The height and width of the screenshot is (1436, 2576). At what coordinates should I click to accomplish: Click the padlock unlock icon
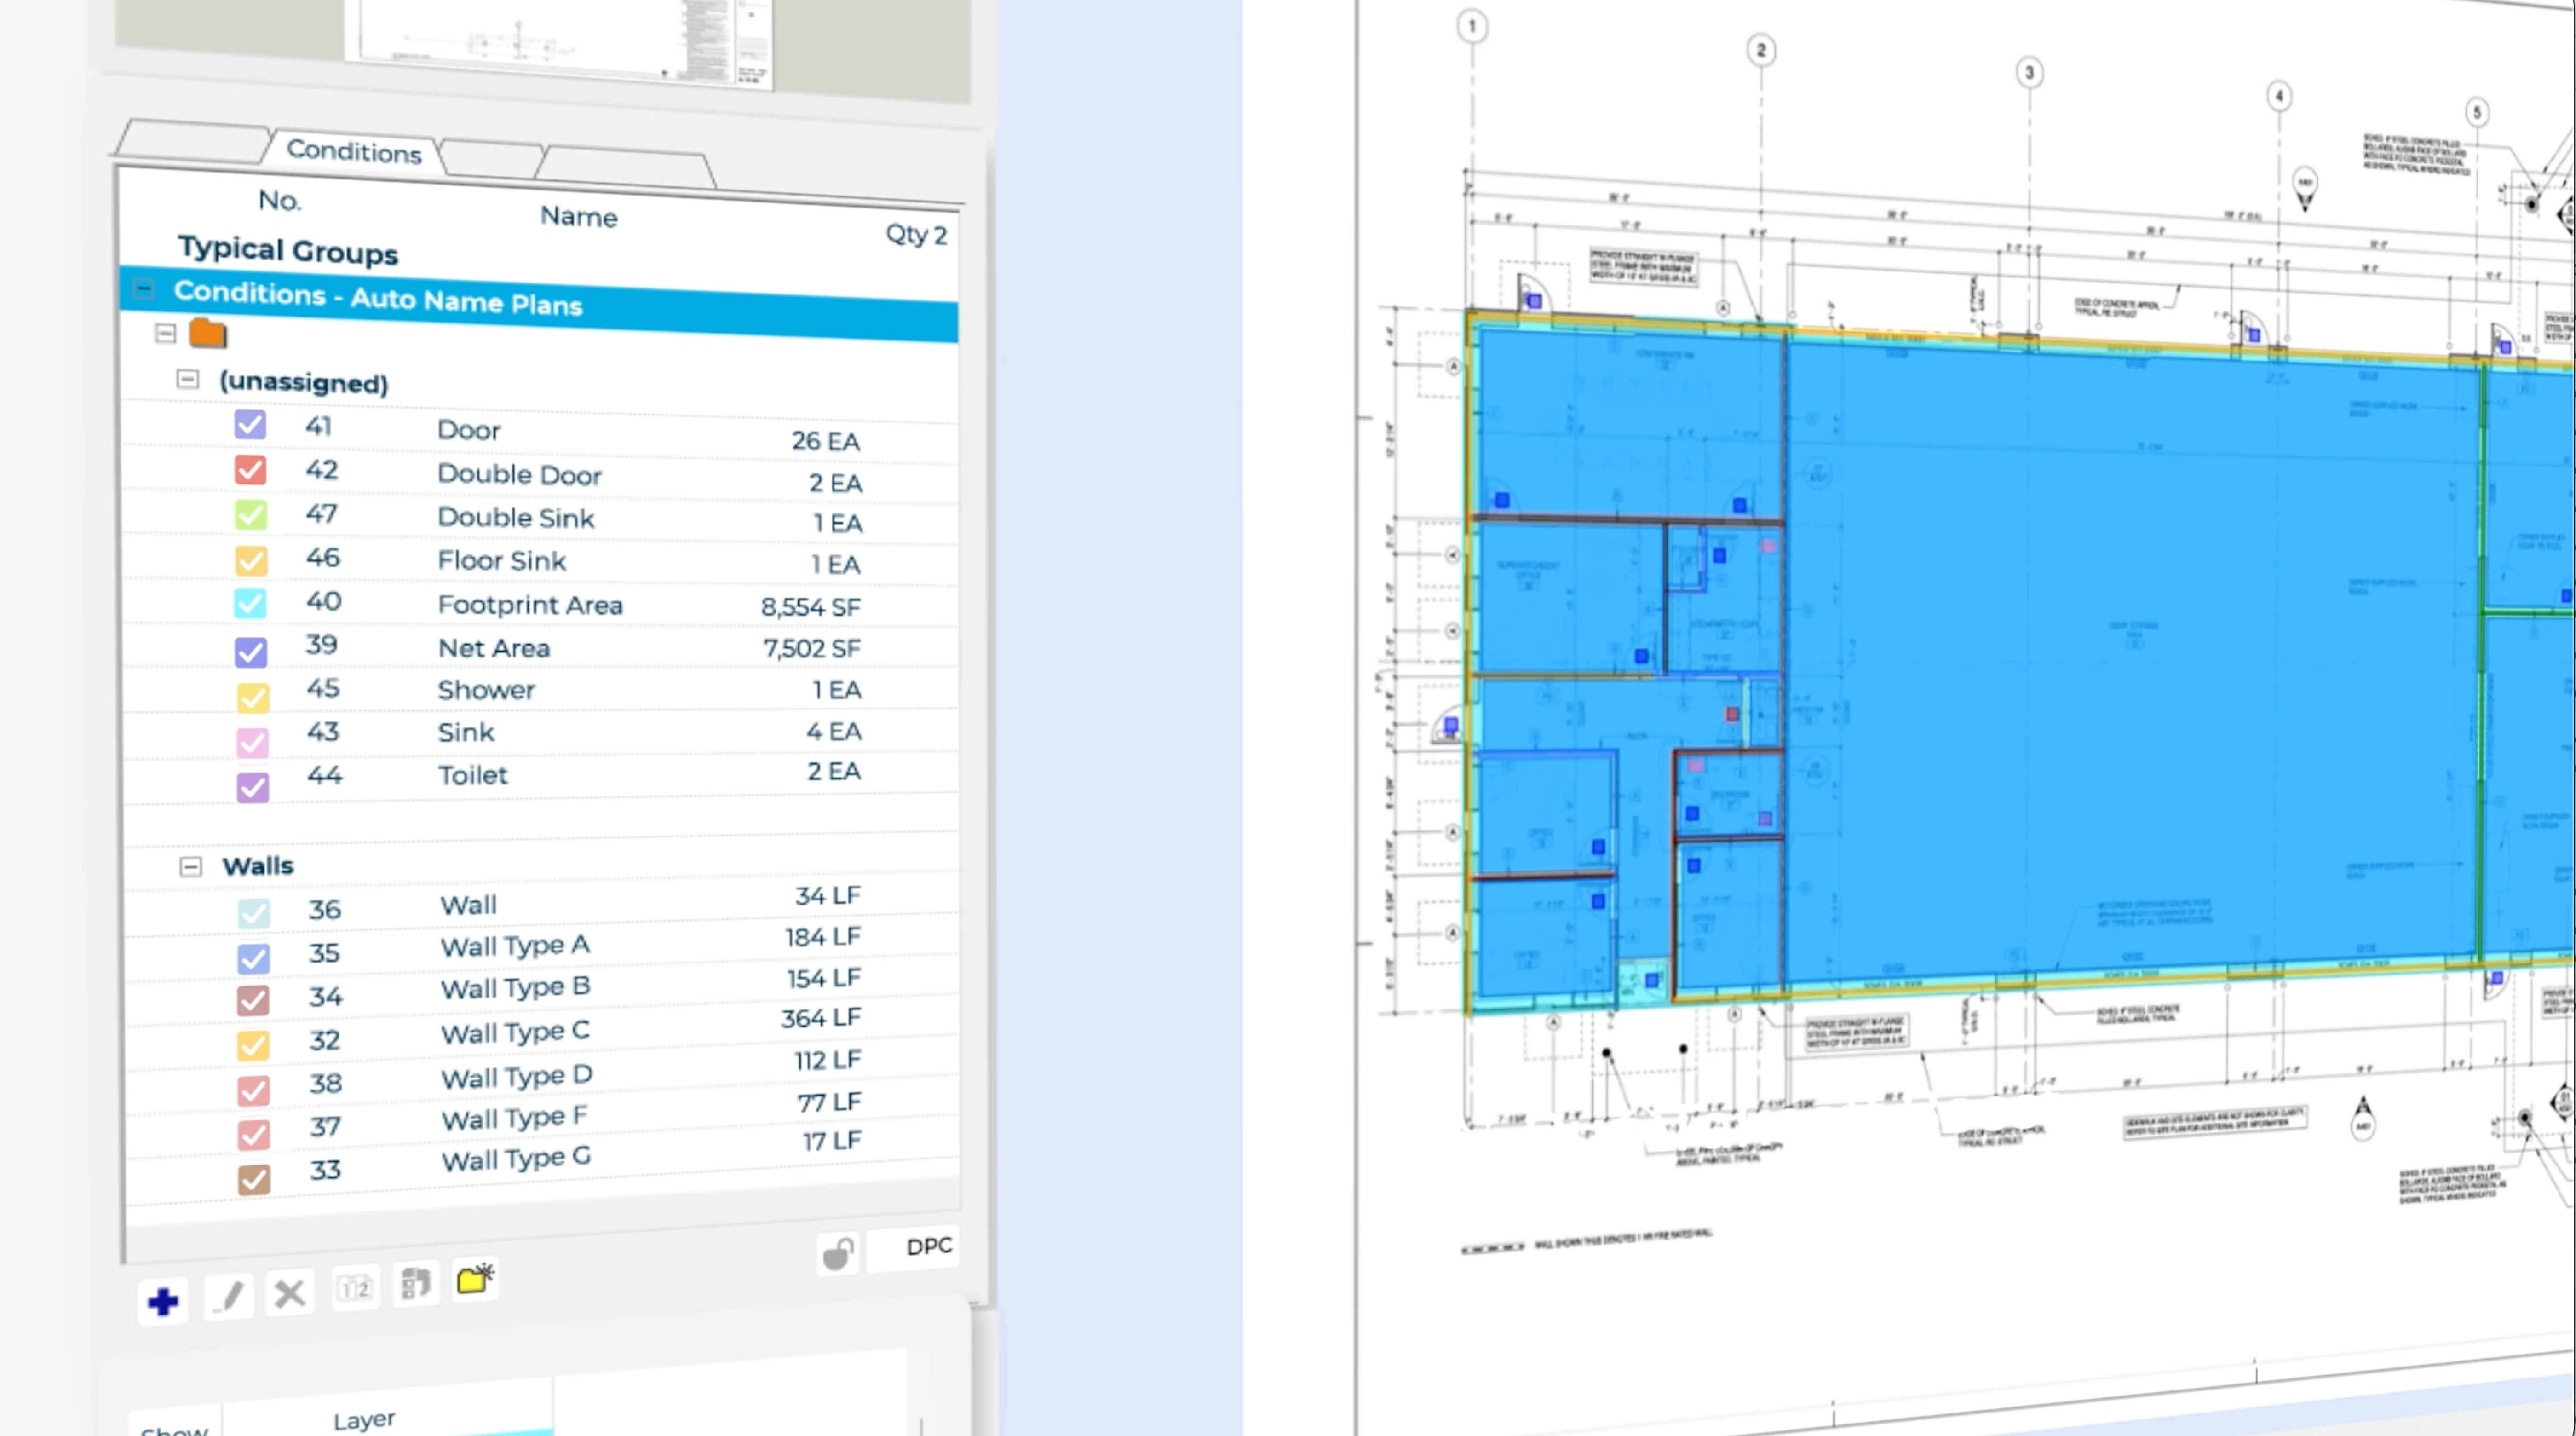tap(838, 1254)
